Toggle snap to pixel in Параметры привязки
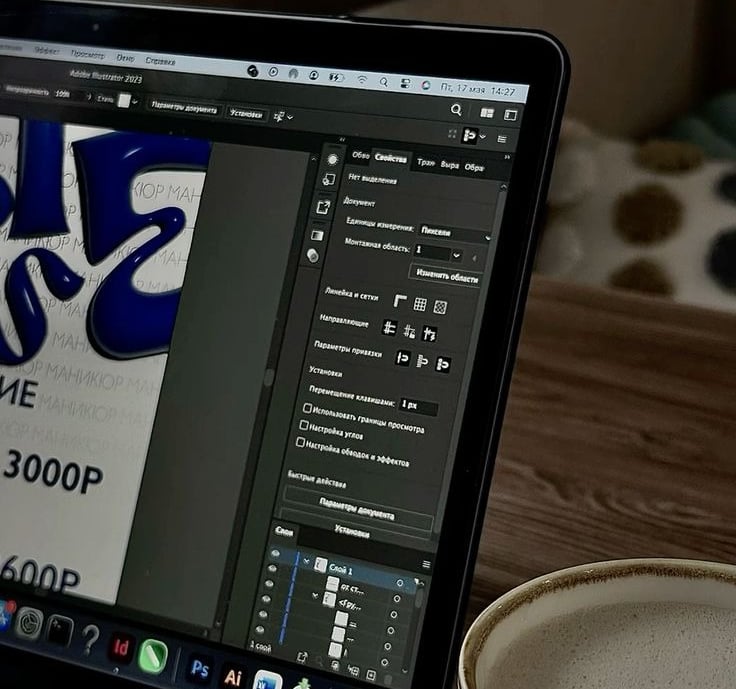Viewport: 736px width, 689px height. click(x=443, y=364)
